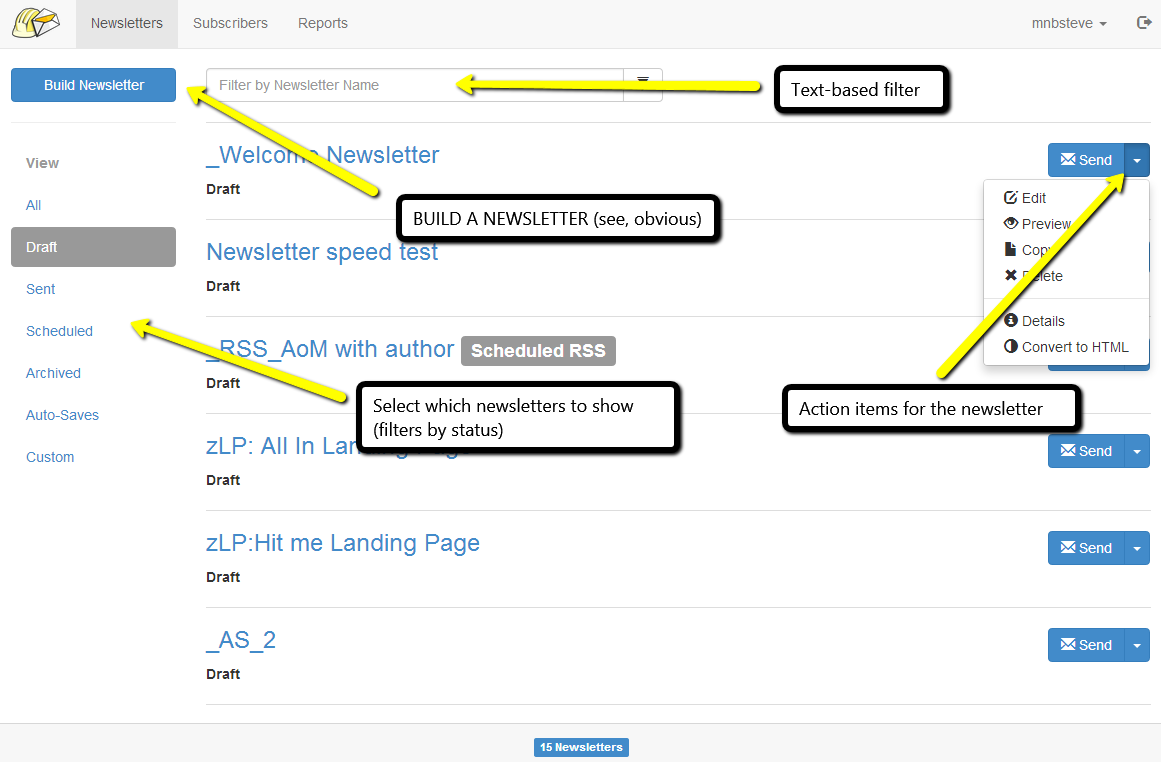
Task: Click the Filter by Newsletter Name field
Action: click(x=414, y=85)
